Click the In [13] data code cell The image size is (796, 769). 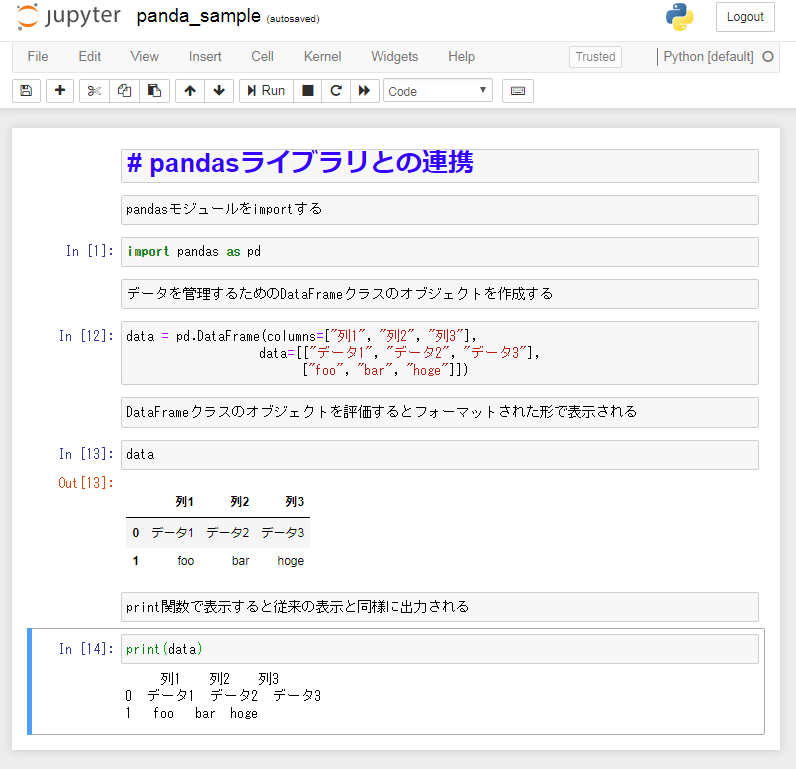click(440, 455)
